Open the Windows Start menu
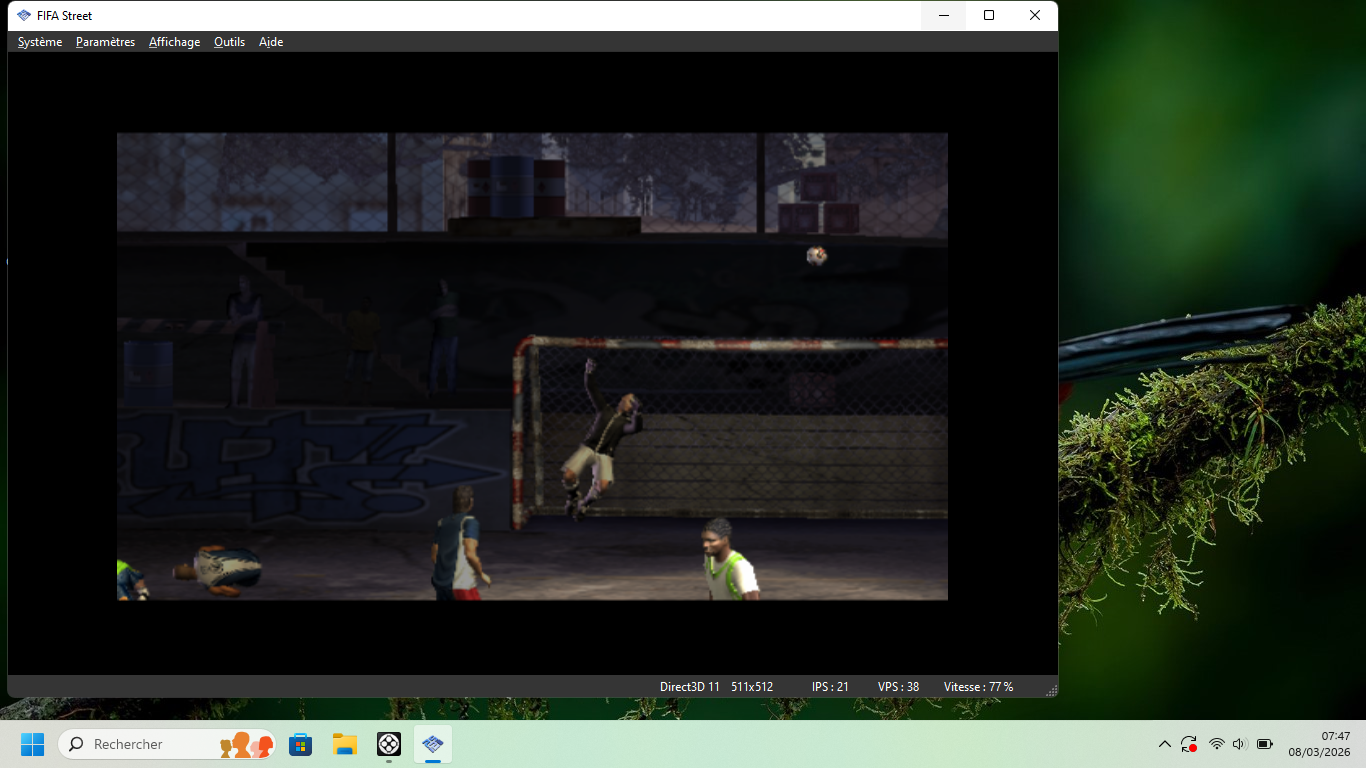The image size is (1366, 768). [33, 744]
